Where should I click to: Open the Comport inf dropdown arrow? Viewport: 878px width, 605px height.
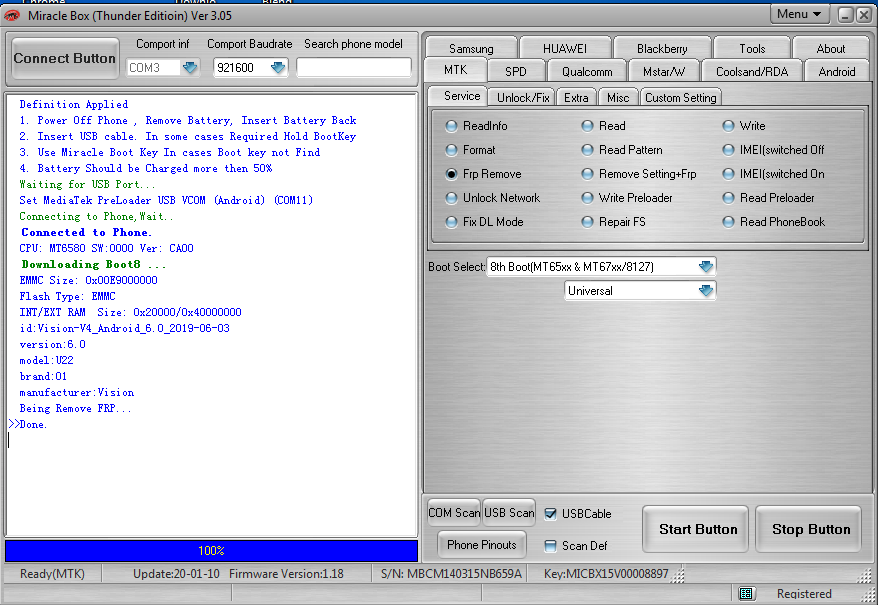click(190, 68)
